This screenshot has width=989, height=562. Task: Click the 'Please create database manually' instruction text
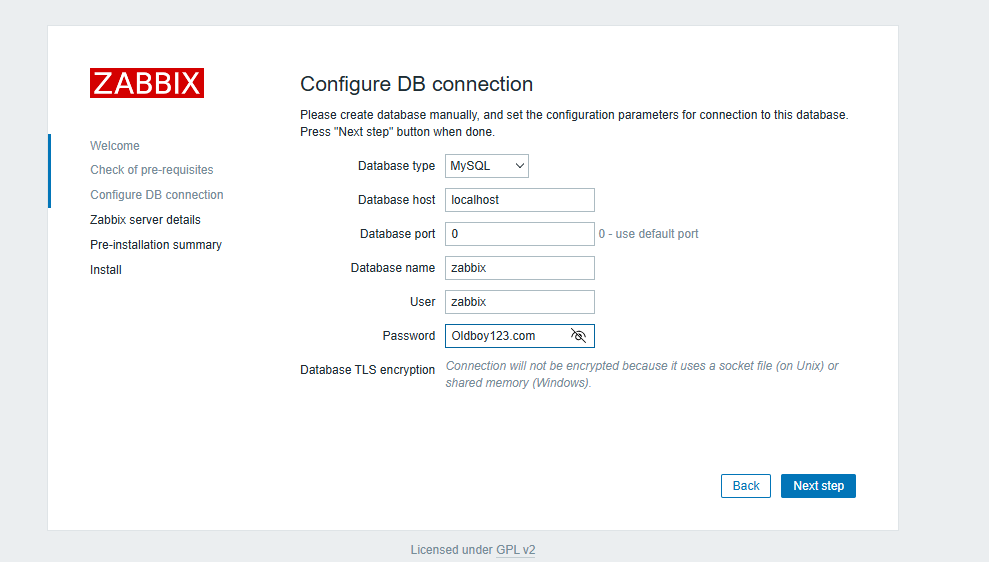pos(574,124)
